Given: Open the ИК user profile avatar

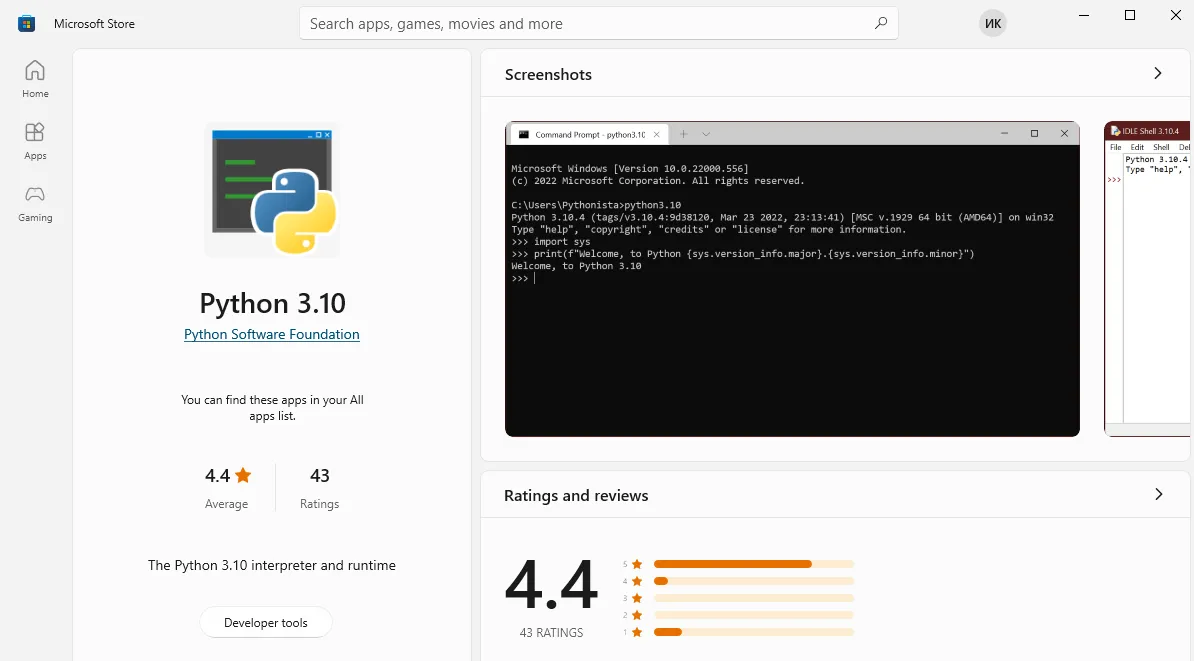Looking at the screenshot, I should (993, 24).
